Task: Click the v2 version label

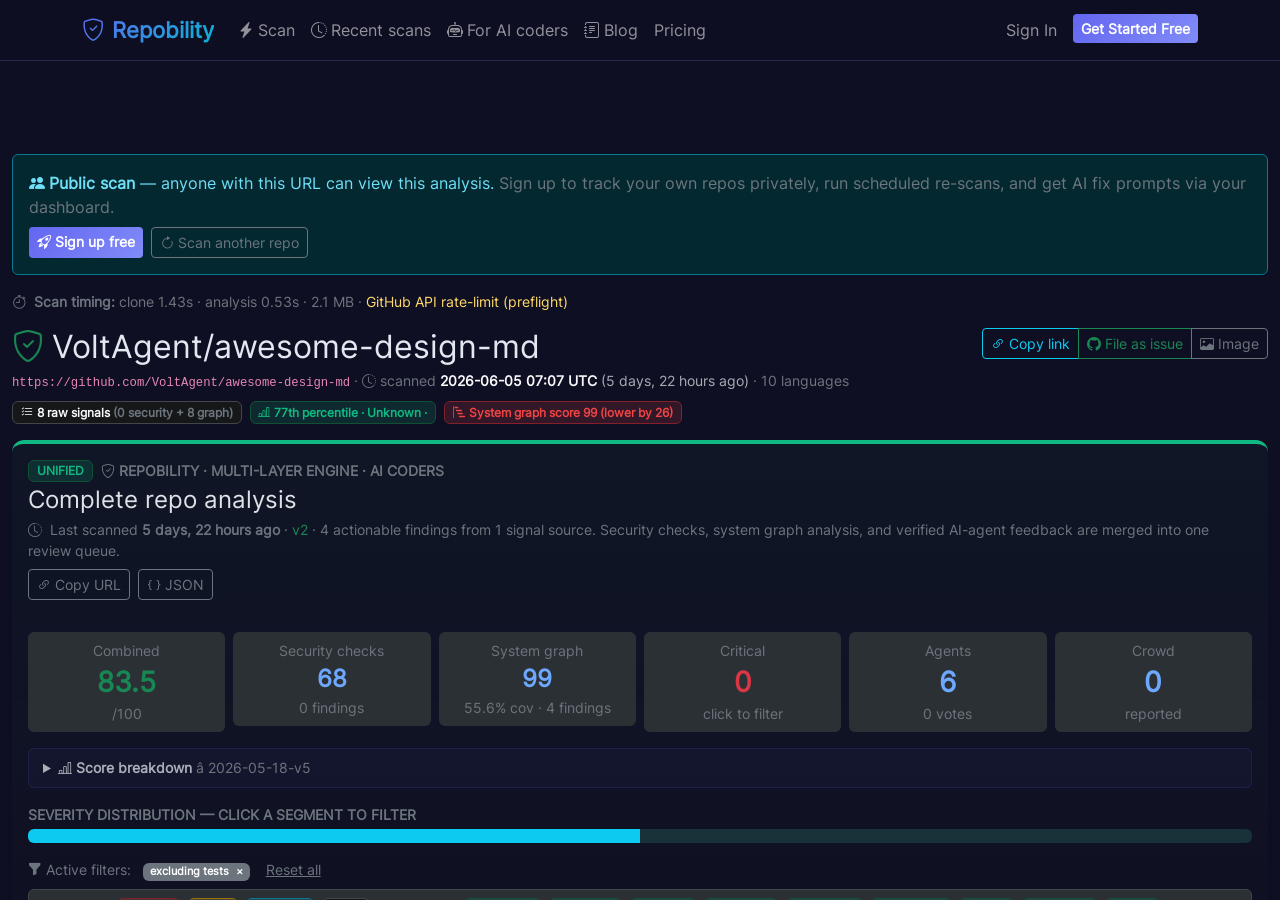Action: click(300, 530)
